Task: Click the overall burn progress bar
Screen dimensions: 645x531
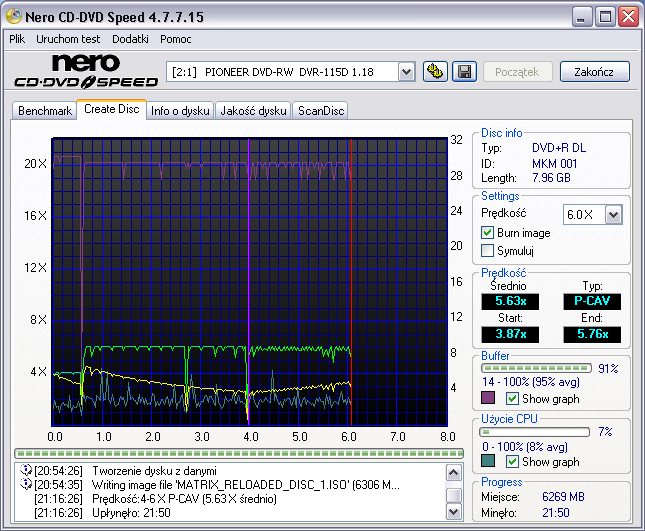Action: coord(239,453)
